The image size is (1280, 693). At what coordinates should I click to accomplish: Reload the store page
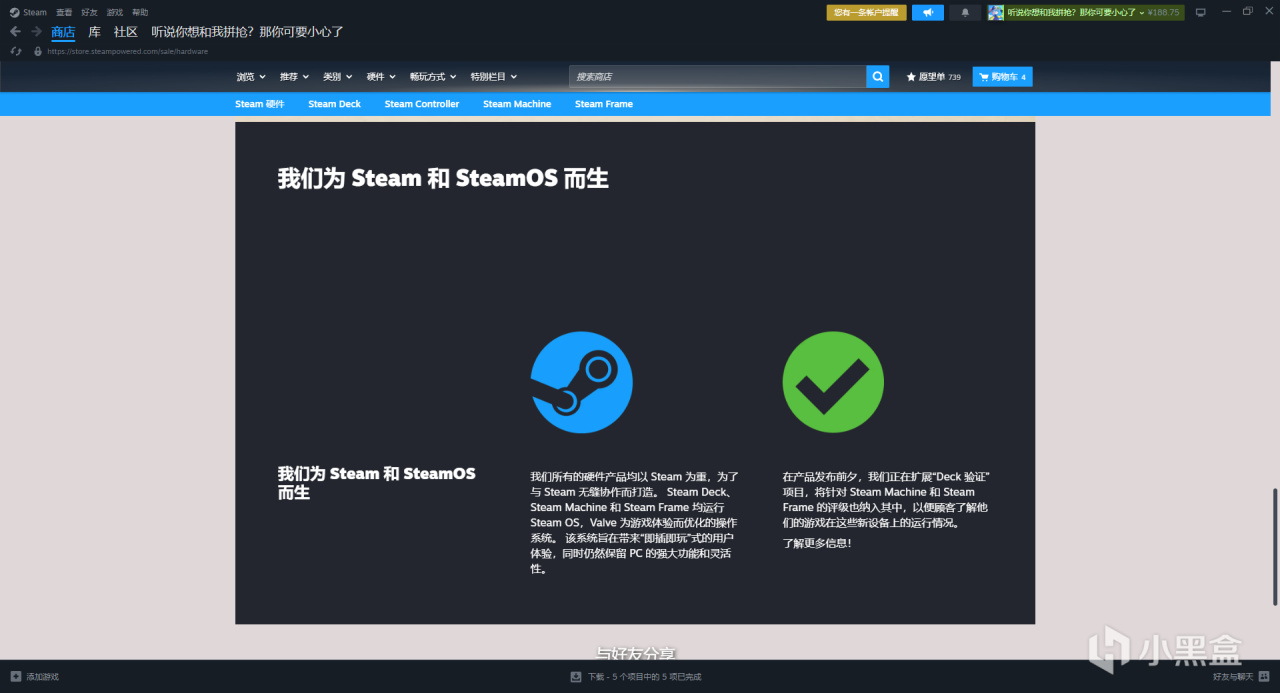pos(16,50)
